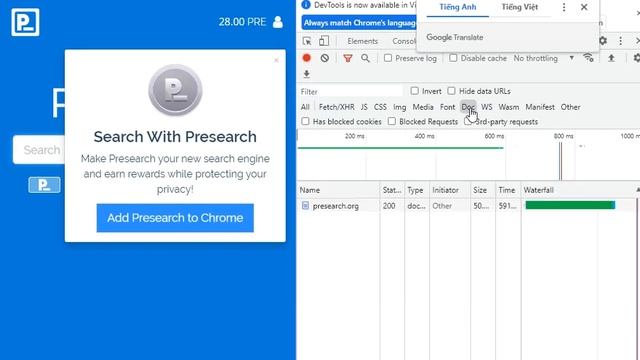Open network conditions wifi icon
The image size is (640, 360).
coord(588,58)
